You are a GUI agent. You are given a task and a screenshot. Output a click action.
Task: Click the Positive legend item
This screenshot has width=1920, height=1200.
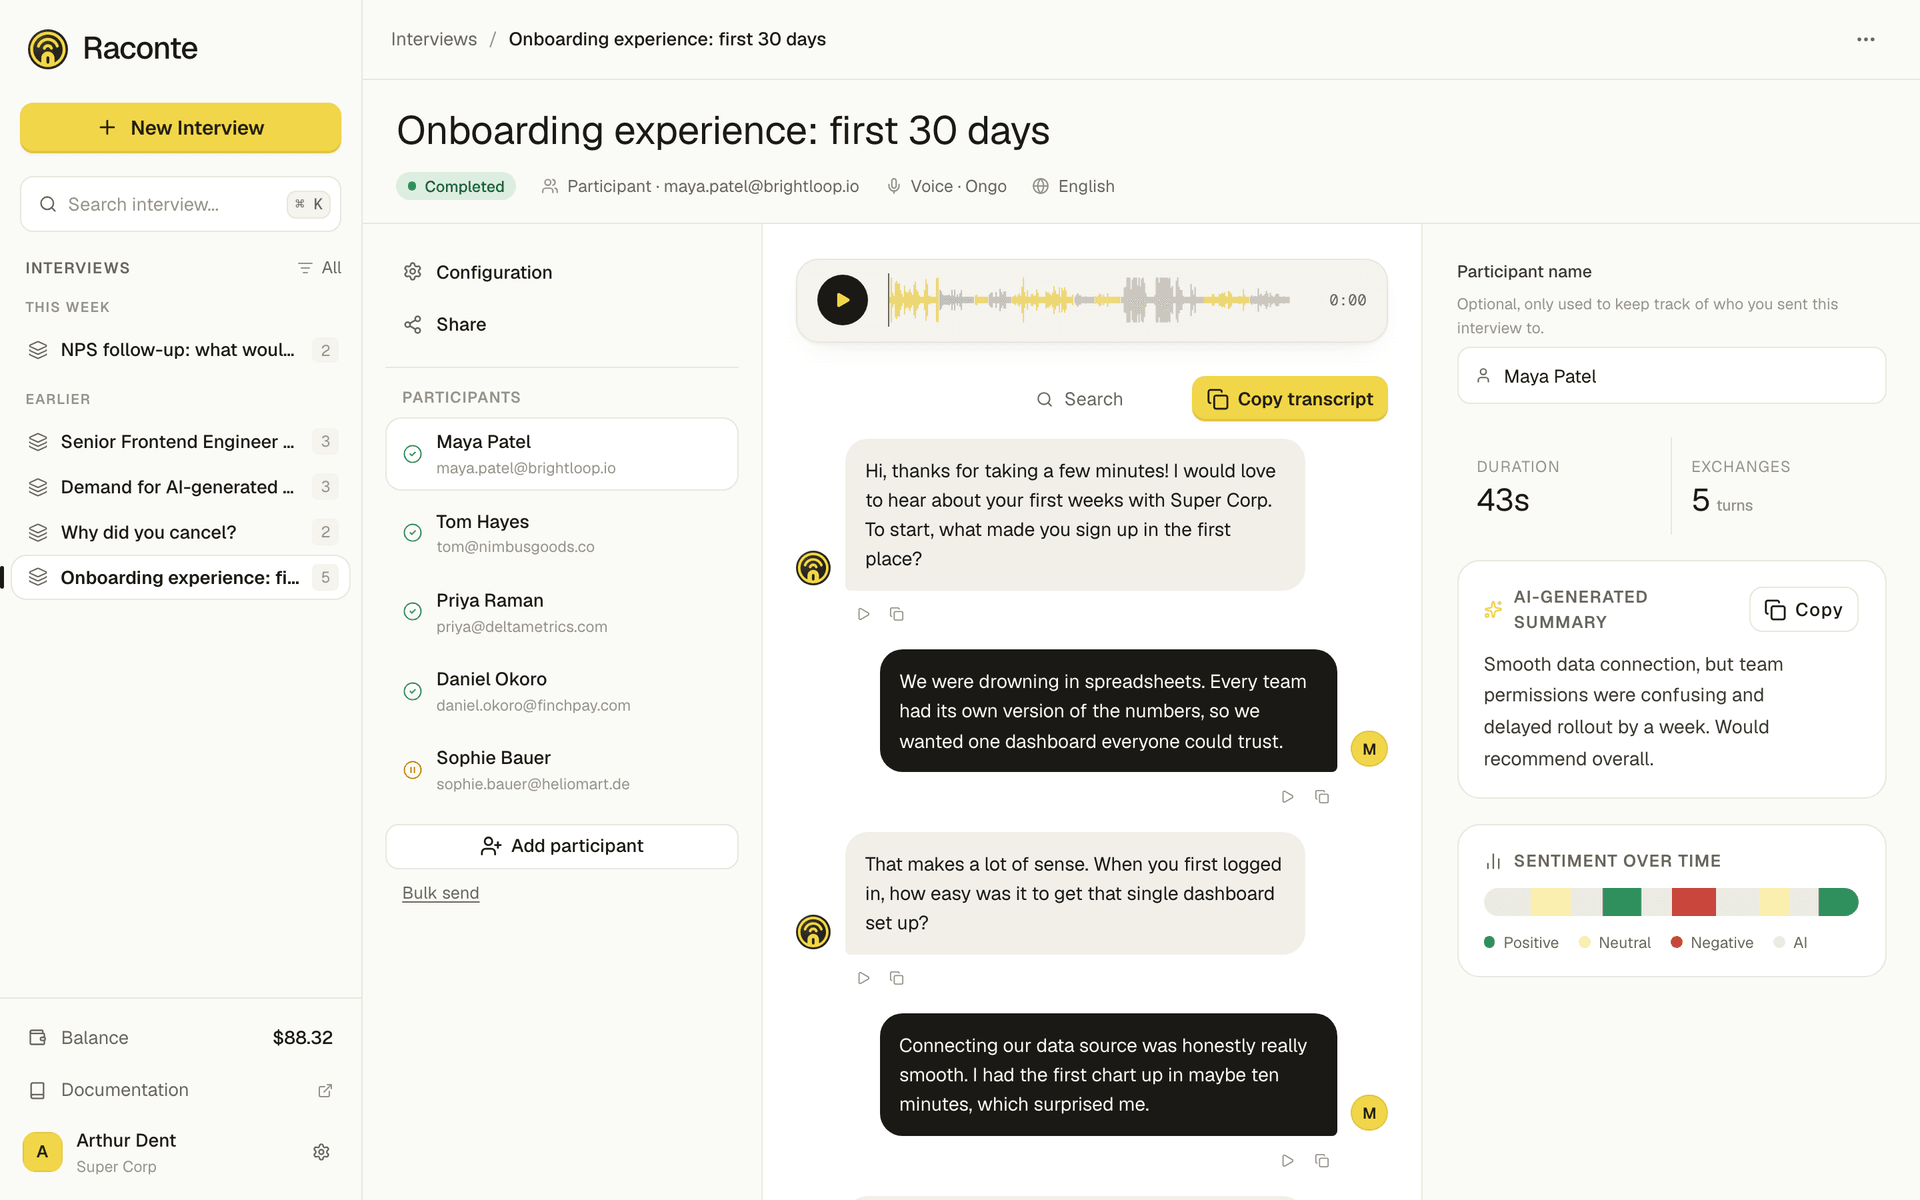[x=1521, y=943]
